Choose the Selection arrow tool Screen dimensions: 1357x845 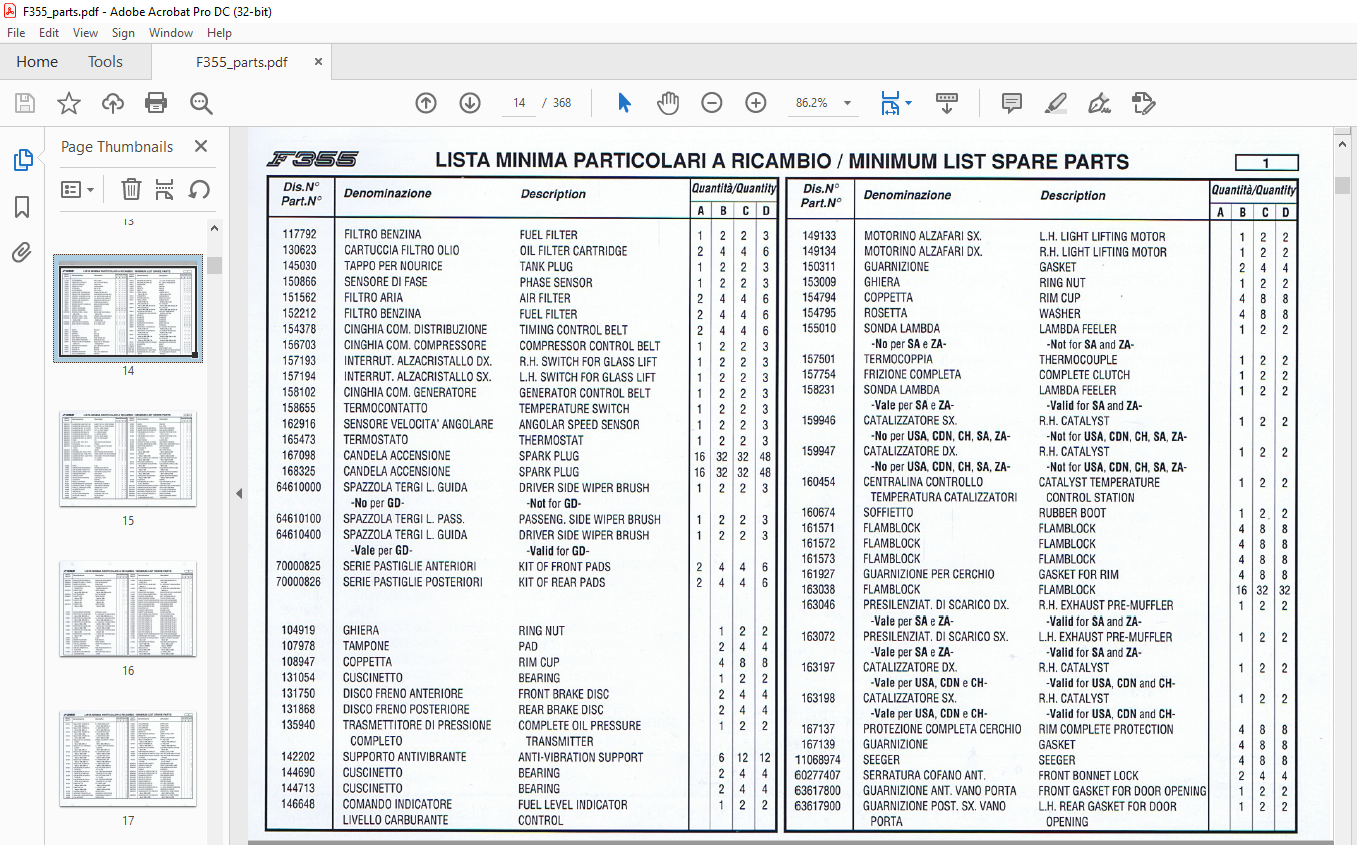(x=624, y=103)
